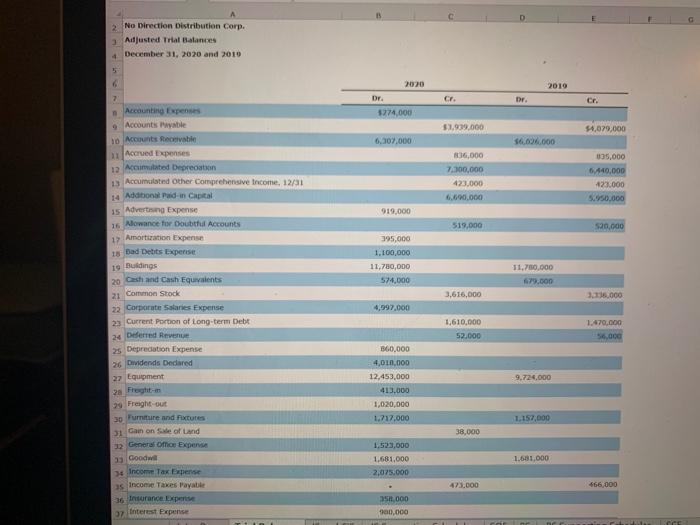This screenshot has height=525, width=700.
Task: Select the 395,000 Amortization Expense debit
Action: (x=396, y=239)
